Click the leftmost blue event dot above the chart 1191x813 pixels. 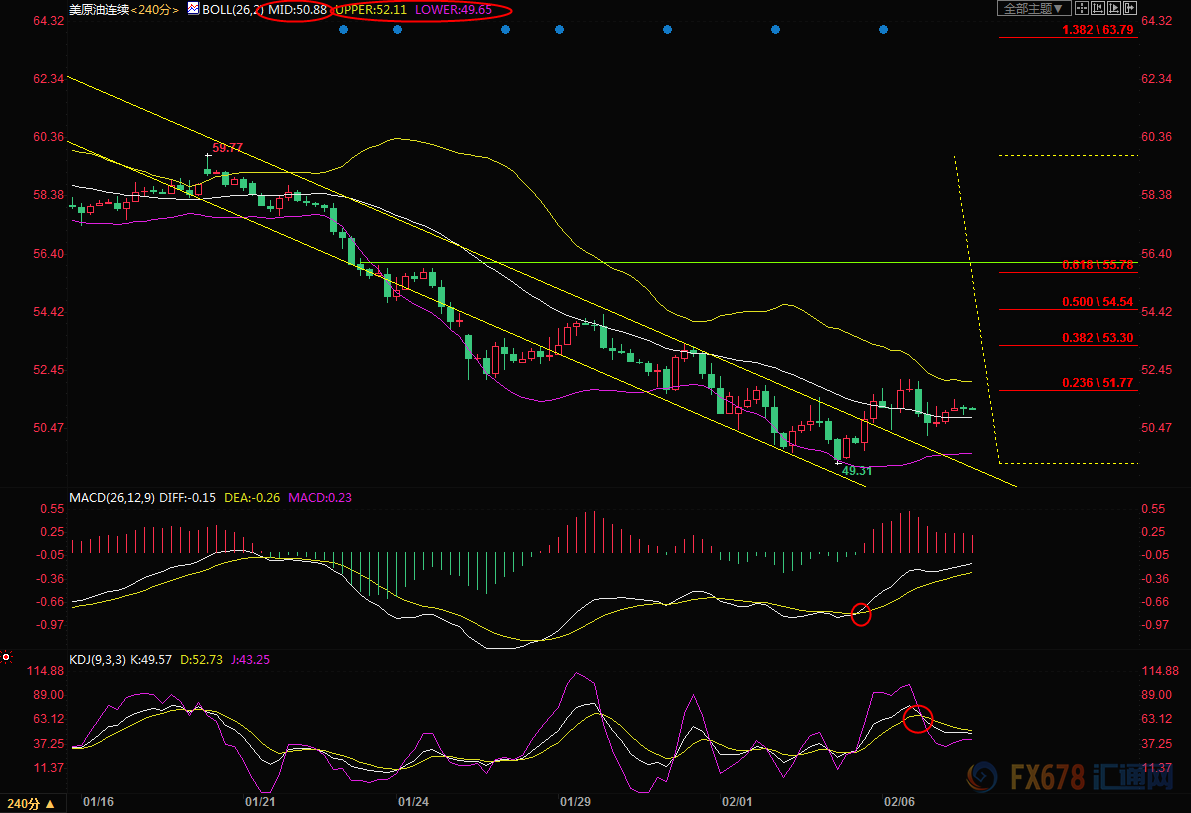point(342,30)
